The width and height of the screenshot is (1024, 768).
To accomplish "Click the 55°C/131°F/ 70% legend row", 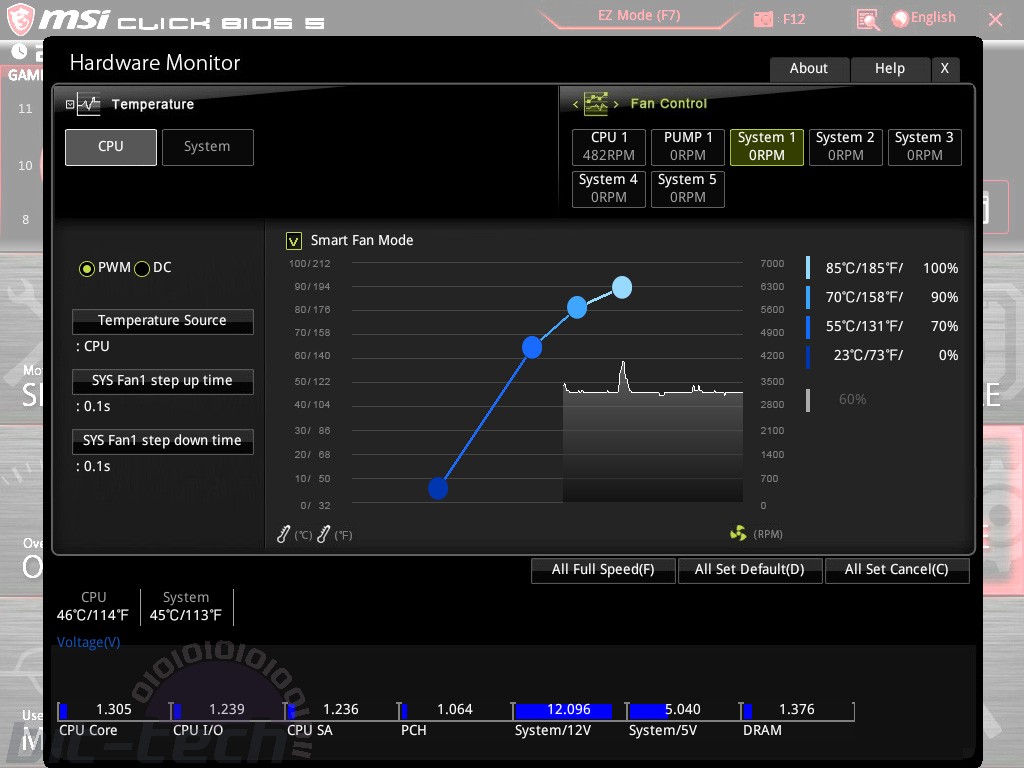I will (x=883, y=327).
